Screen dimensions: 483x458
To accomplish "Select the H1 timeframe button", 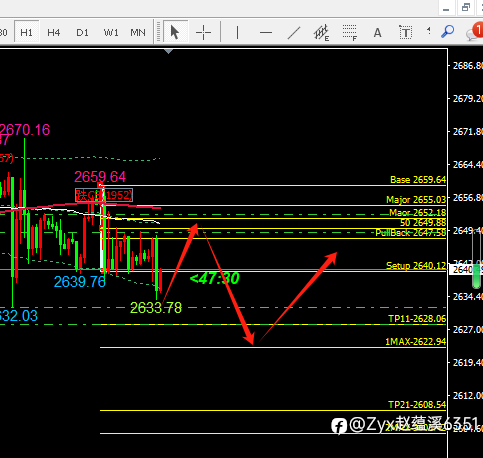I will click(x=27, y=32).
